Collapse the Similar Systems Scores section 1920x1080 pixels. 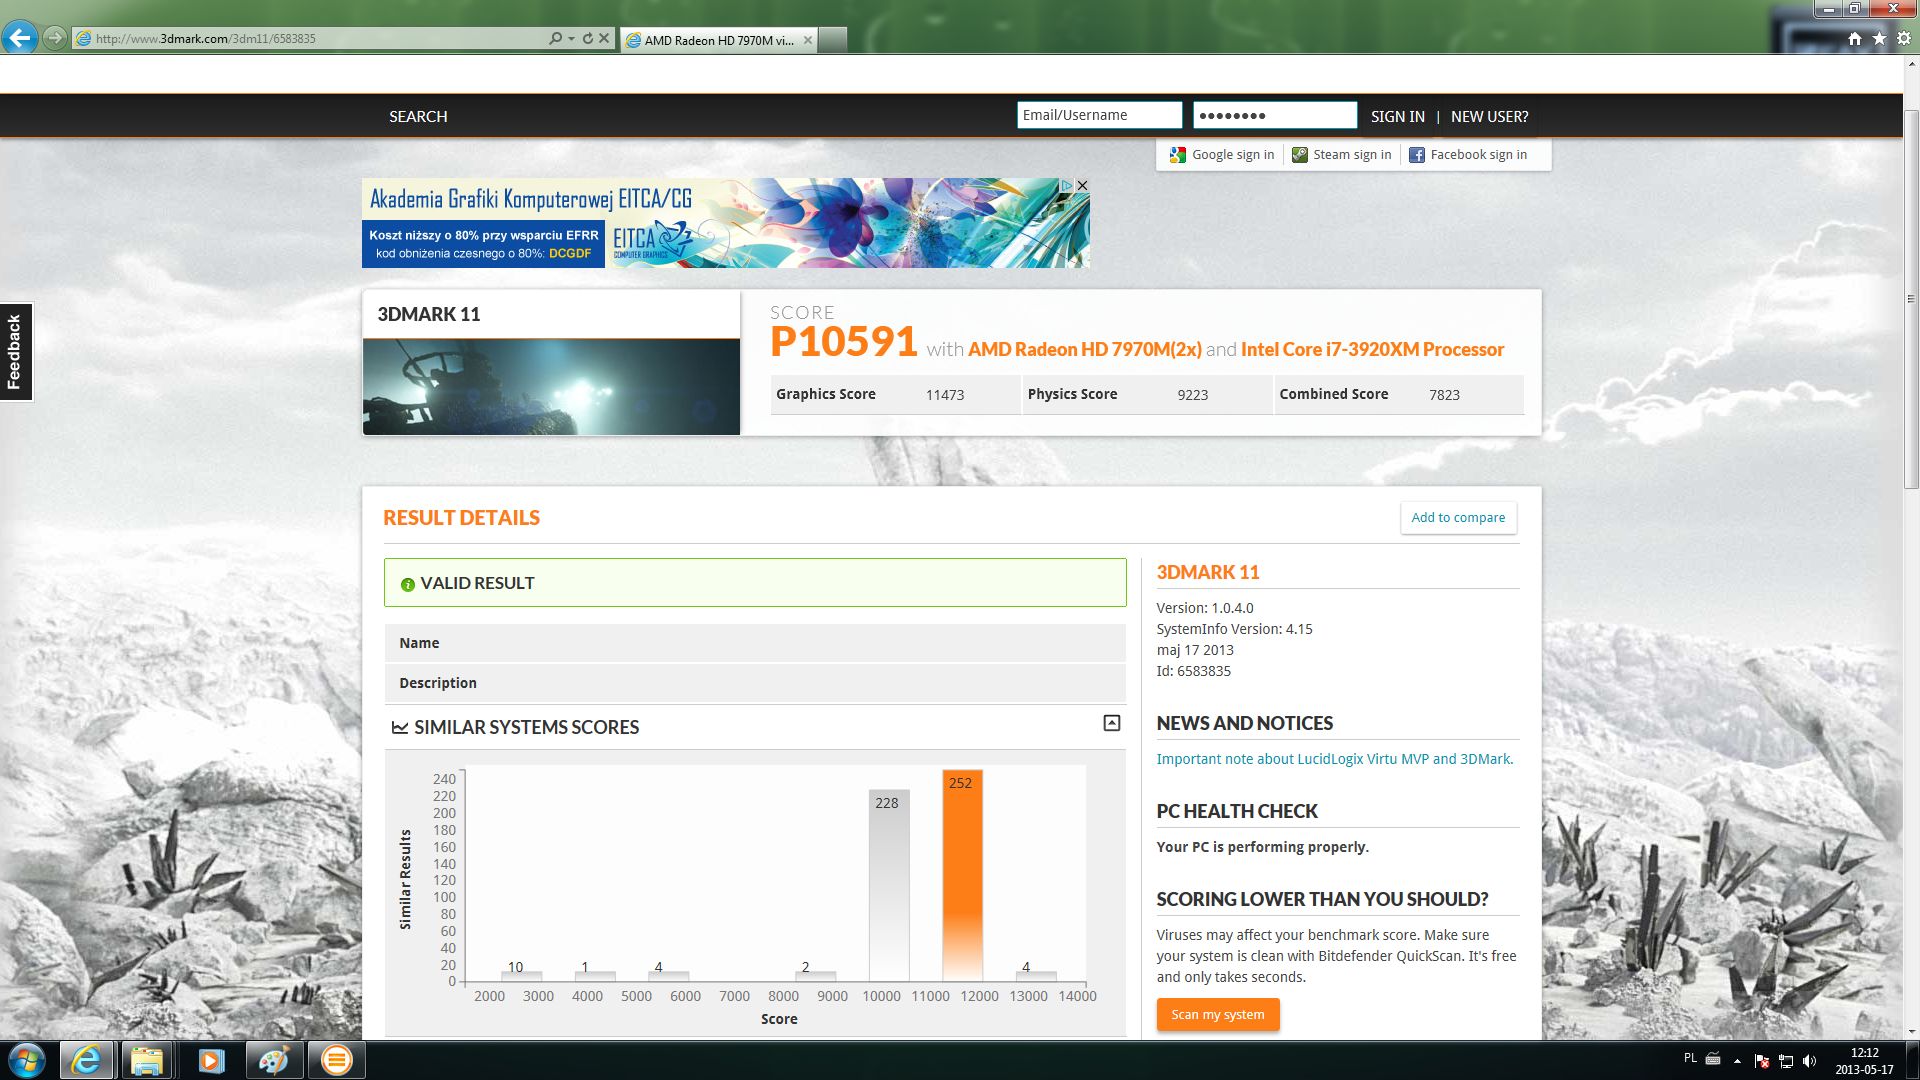point(1111,723)
